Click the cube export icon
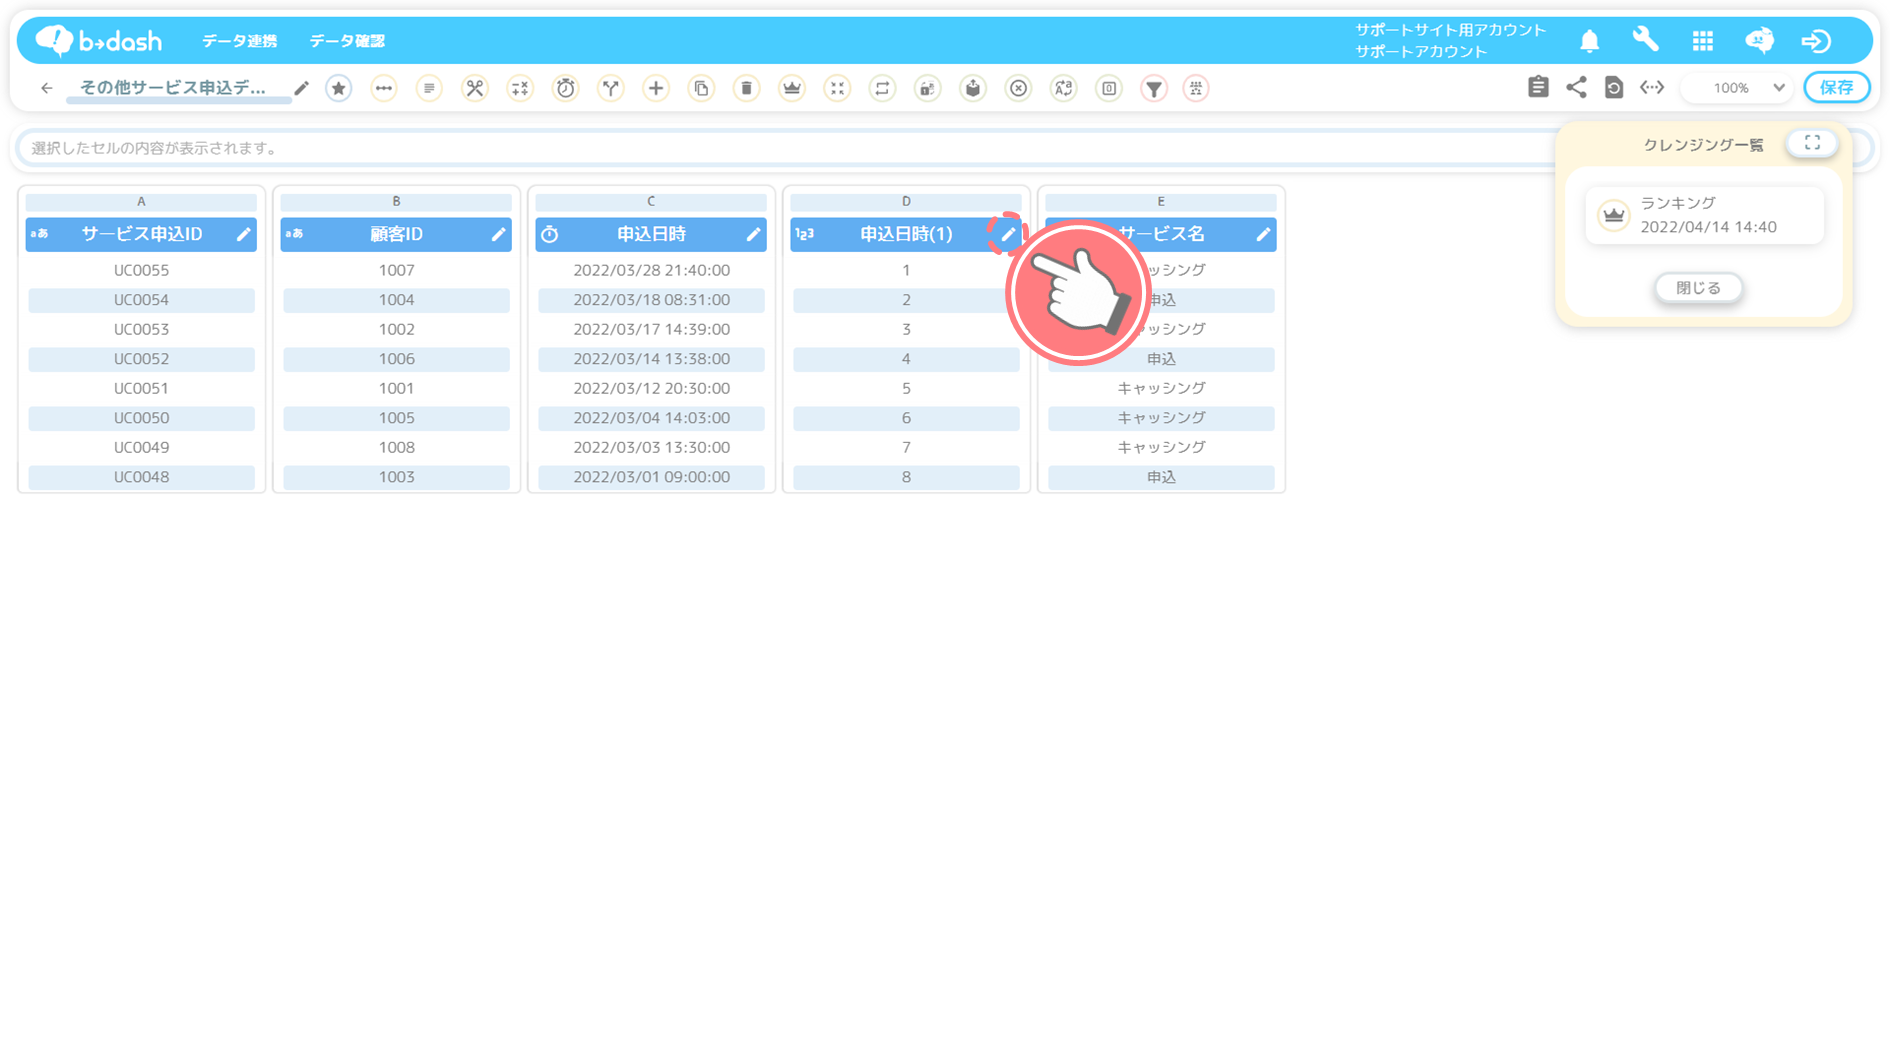Image resolution: width=1890 pixels, height=1063 pixels. pos(973,88)
